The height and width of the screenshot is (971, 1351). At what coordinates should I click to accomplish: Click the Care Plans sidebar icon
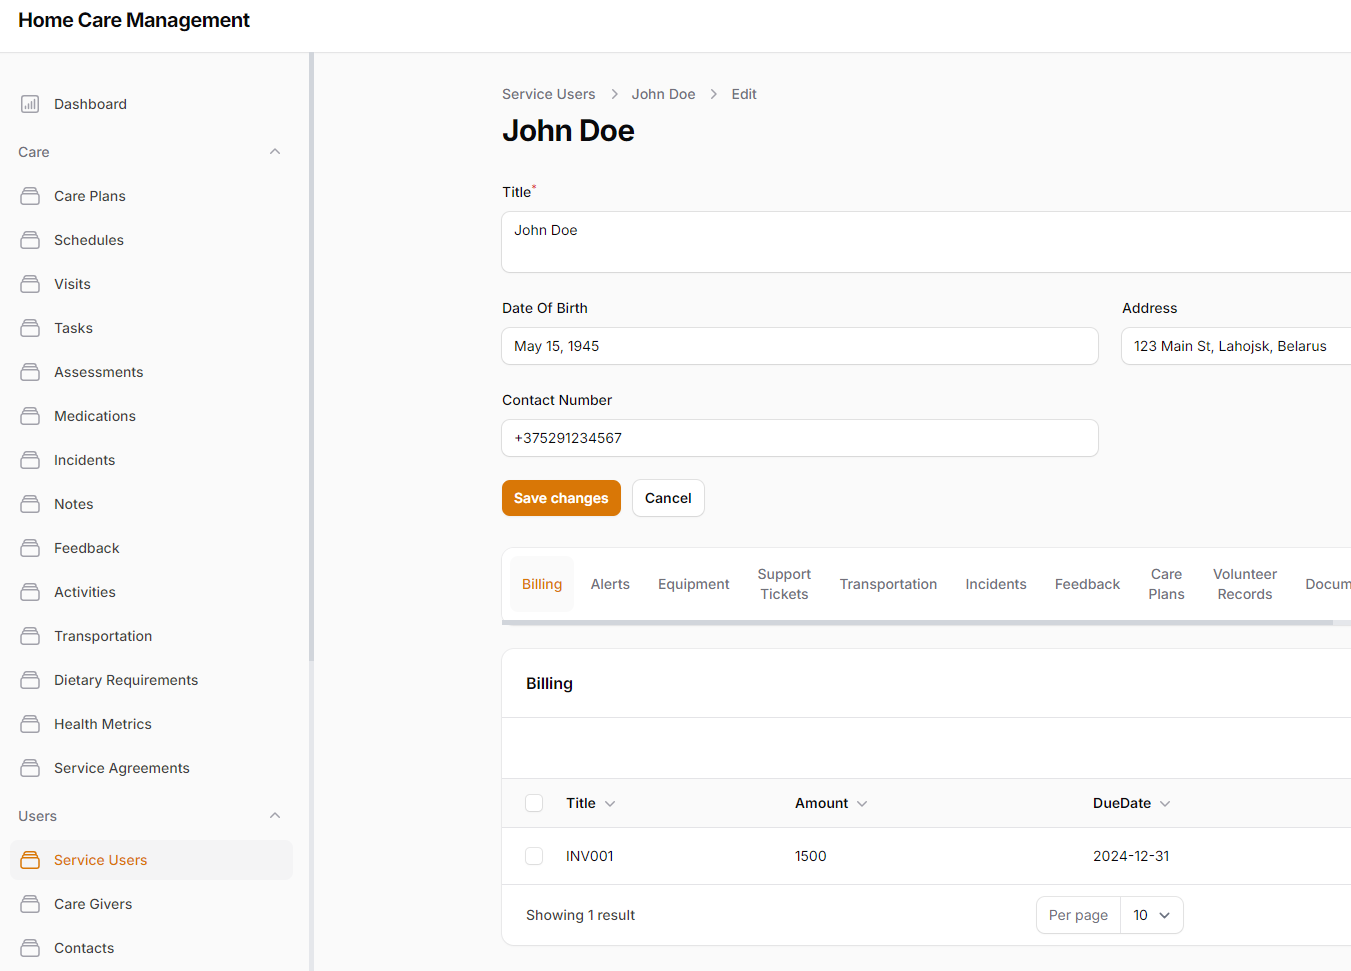point(31,196)
